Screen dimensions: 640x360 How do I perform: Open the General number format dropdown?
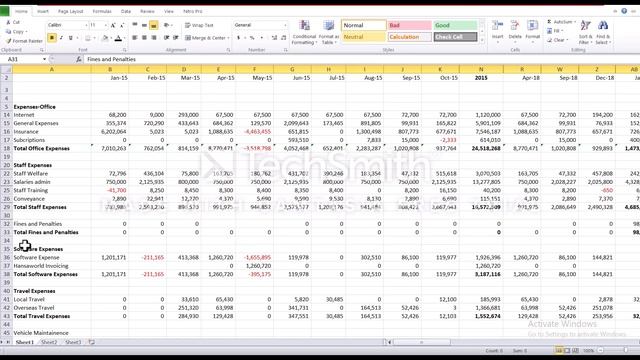tap(285, 25)
